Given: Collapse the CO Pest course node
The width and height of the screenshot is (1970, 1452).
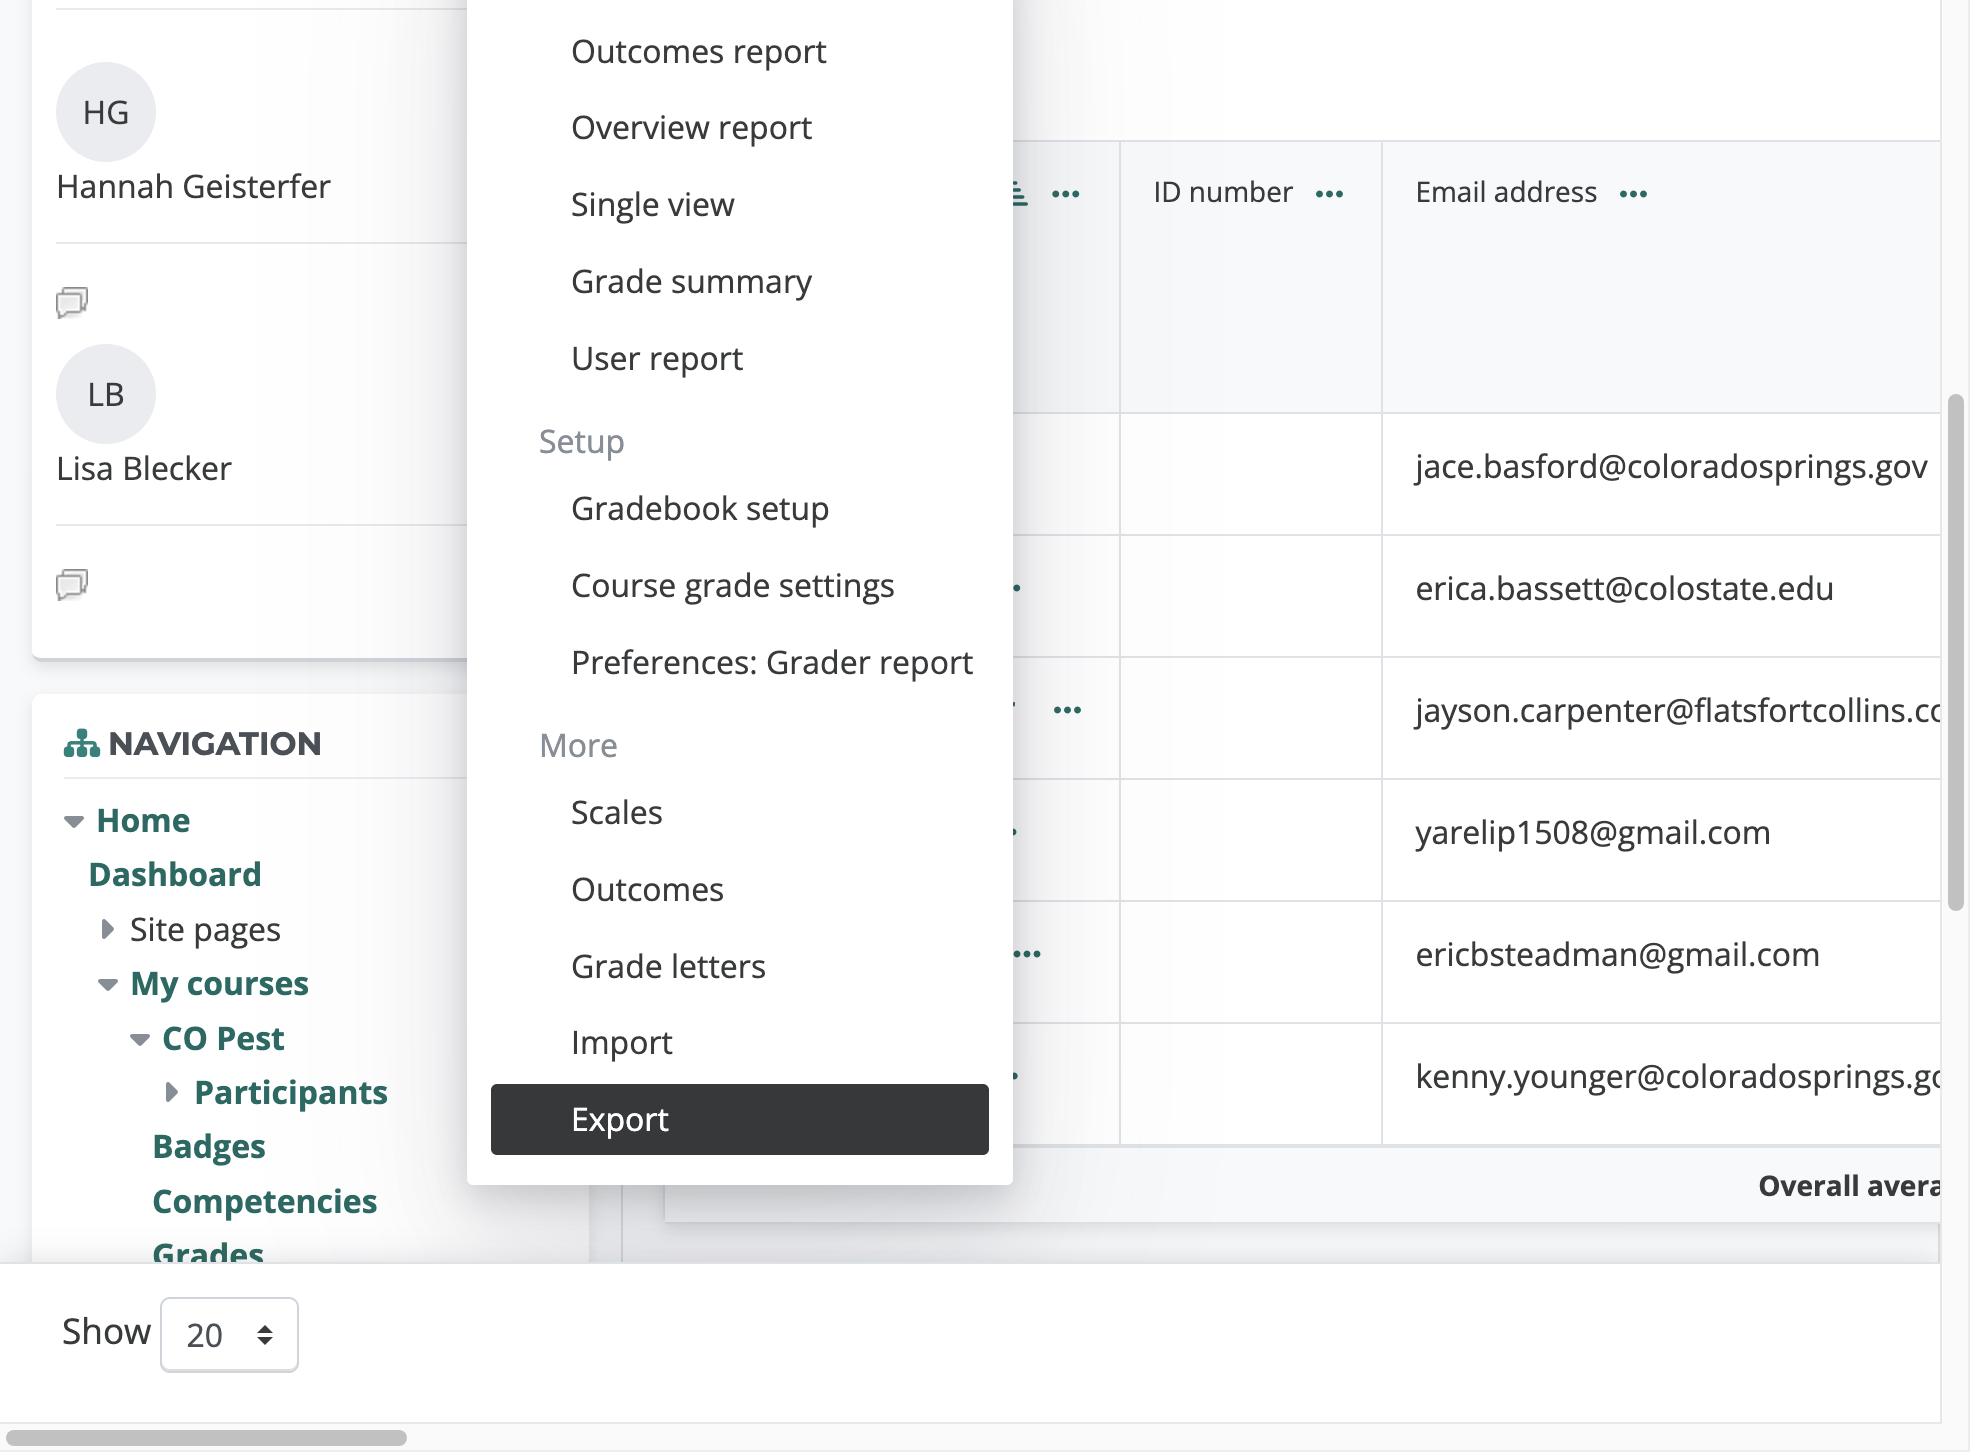Looking at the screenshot, I should (140, 1040).
